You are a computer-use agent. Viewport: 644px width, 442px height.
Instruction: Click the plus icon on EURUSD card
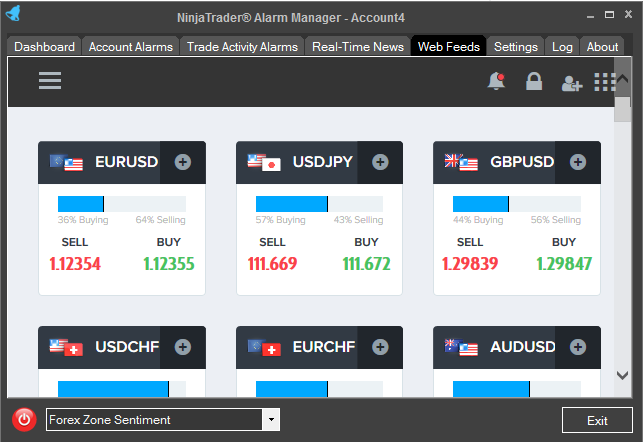click(x=183, y=162)
